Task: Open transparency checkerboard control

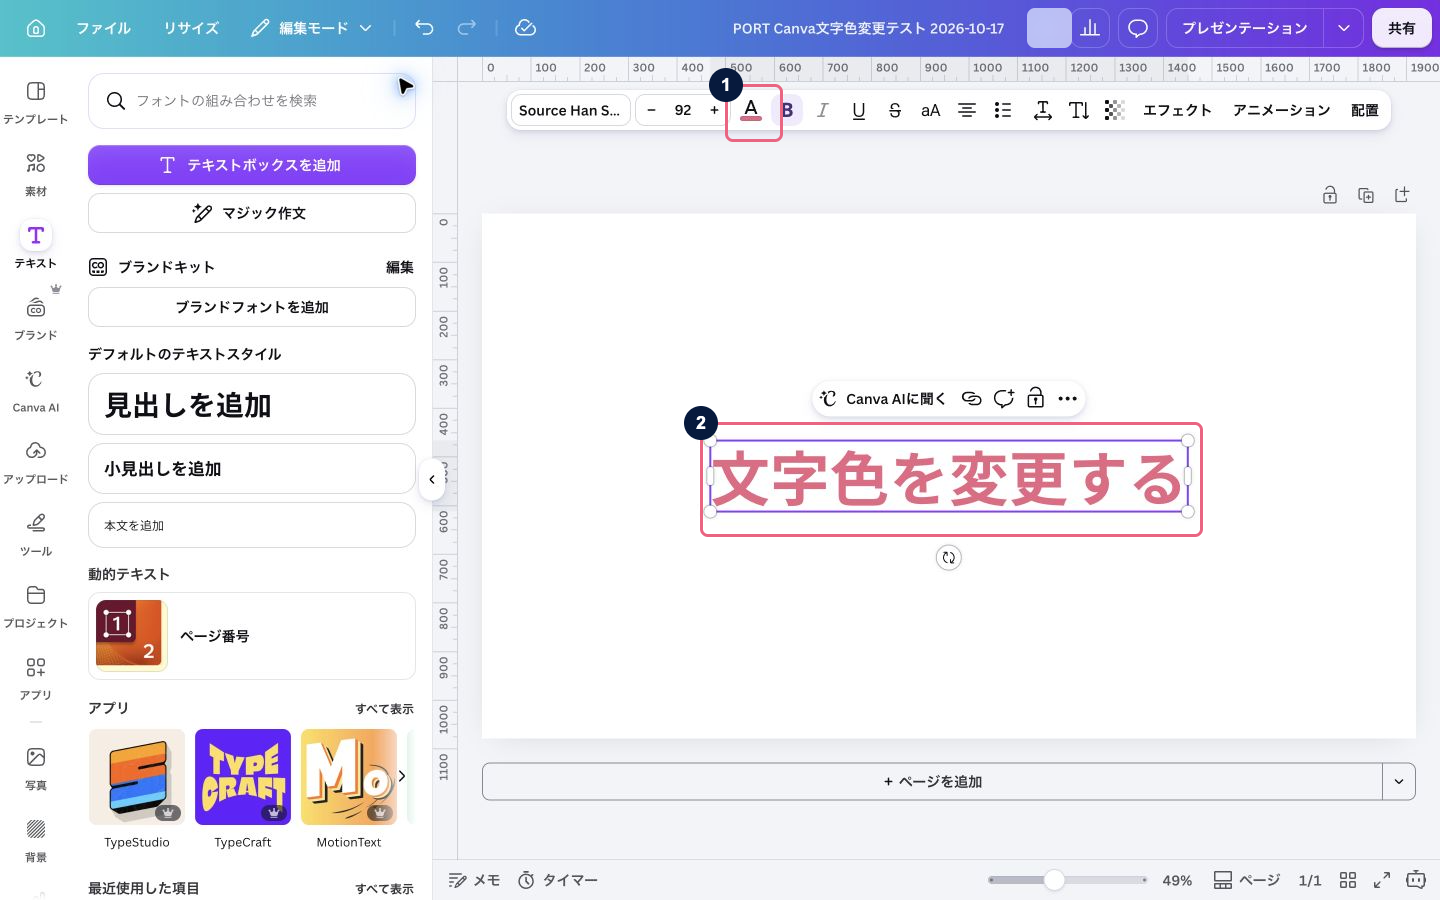Action: coord(1115,110)
